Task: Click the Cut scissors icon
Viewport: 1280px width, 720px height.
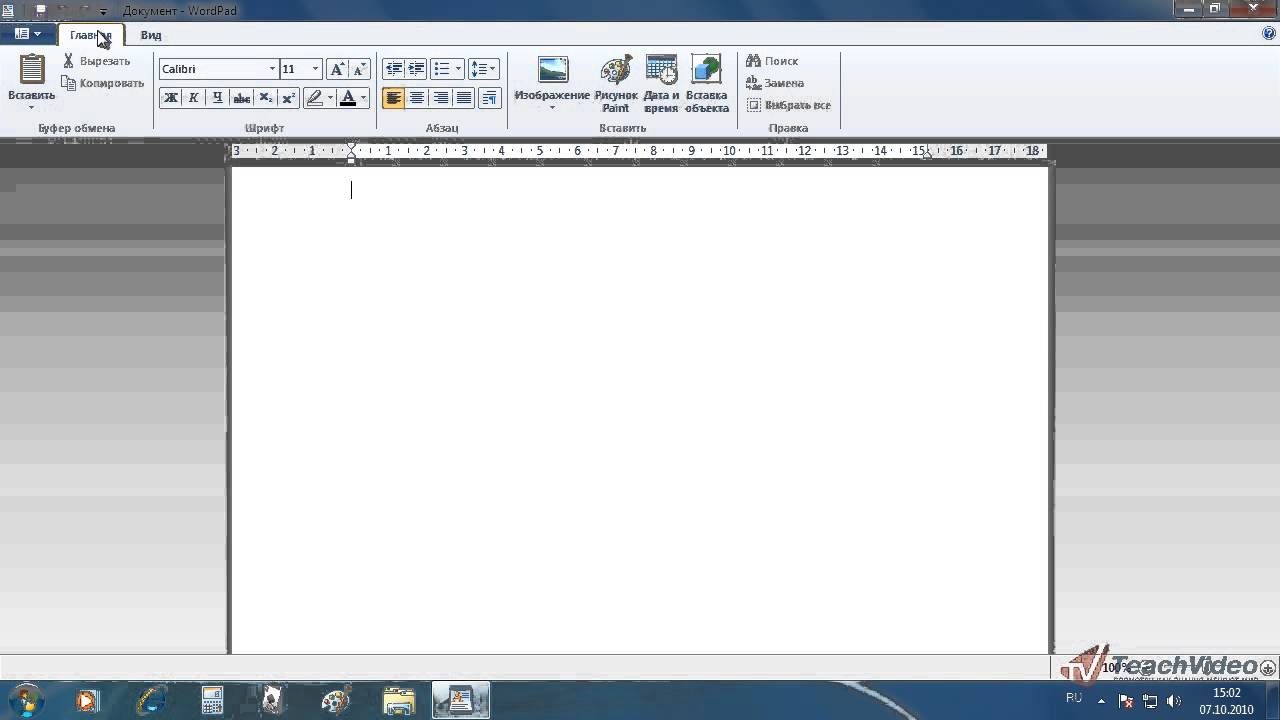Action: click(68, 61)
